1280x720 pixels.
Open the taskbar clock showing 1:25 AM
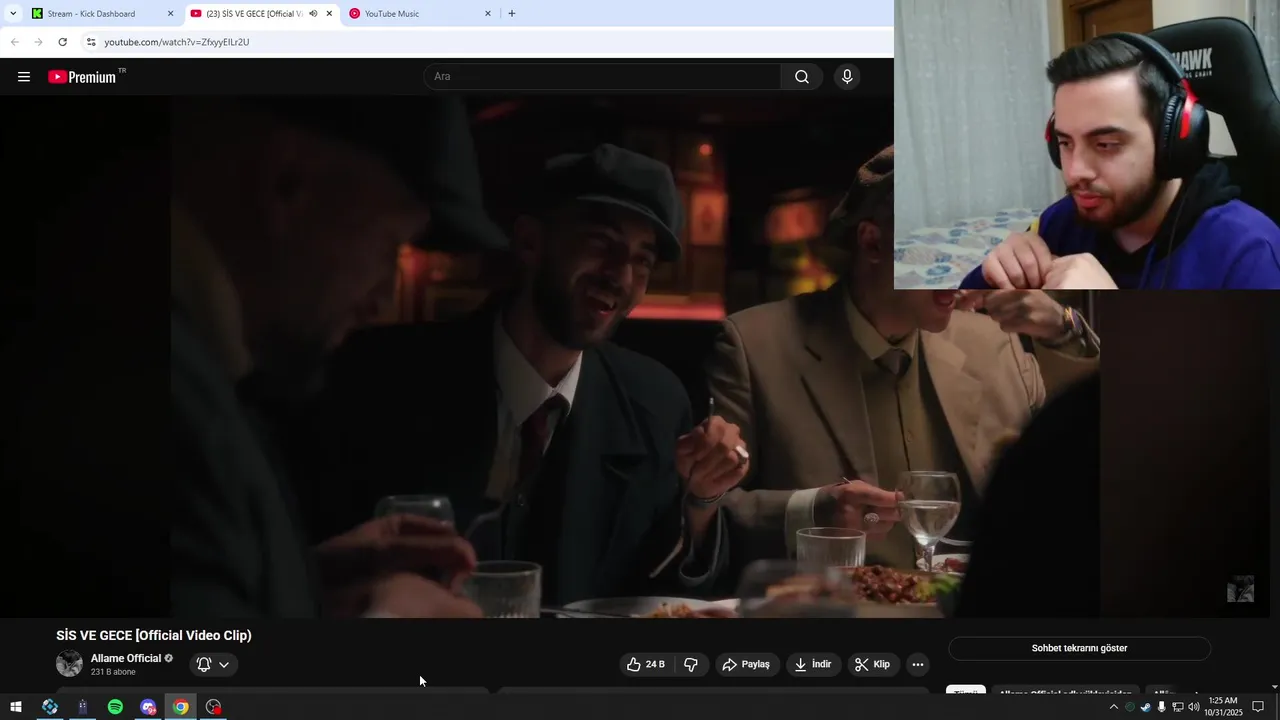click(1223, 707)
